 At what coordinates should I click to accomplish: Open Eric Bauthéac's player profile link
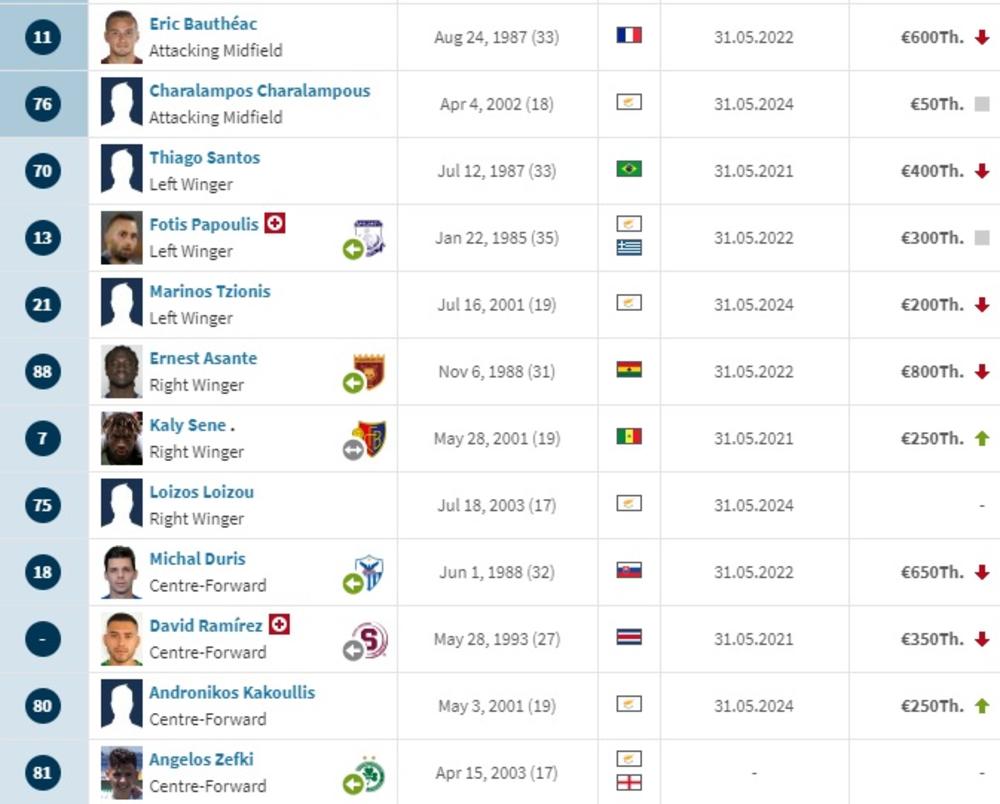(x=203, y=23)
